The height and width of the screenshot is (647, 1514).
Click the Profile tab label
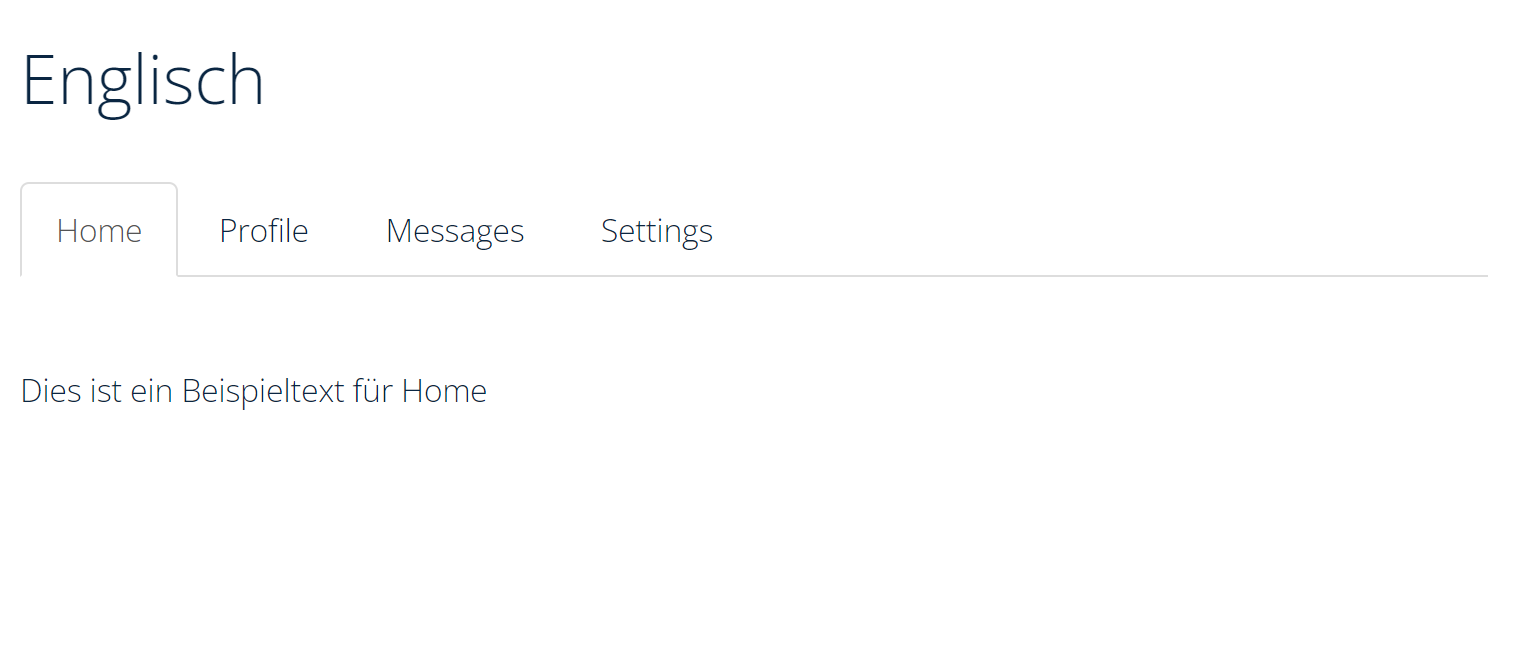click(x=263, y=230)
